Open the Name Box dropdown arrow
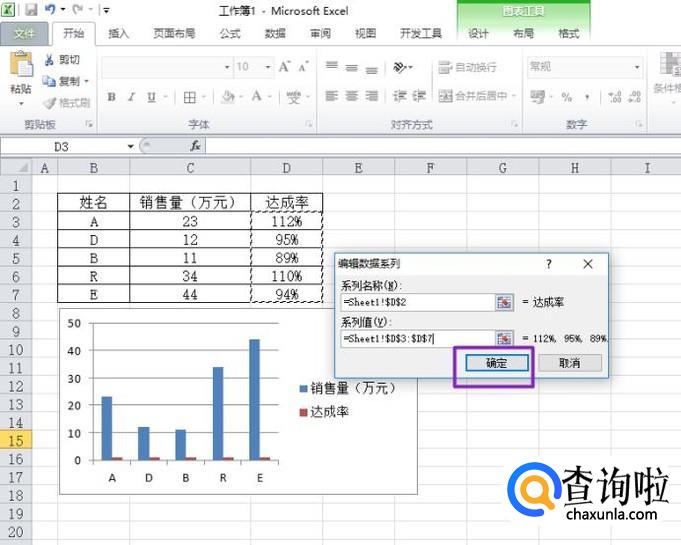This screenshot has width=681, height=545. pos(130,146)
